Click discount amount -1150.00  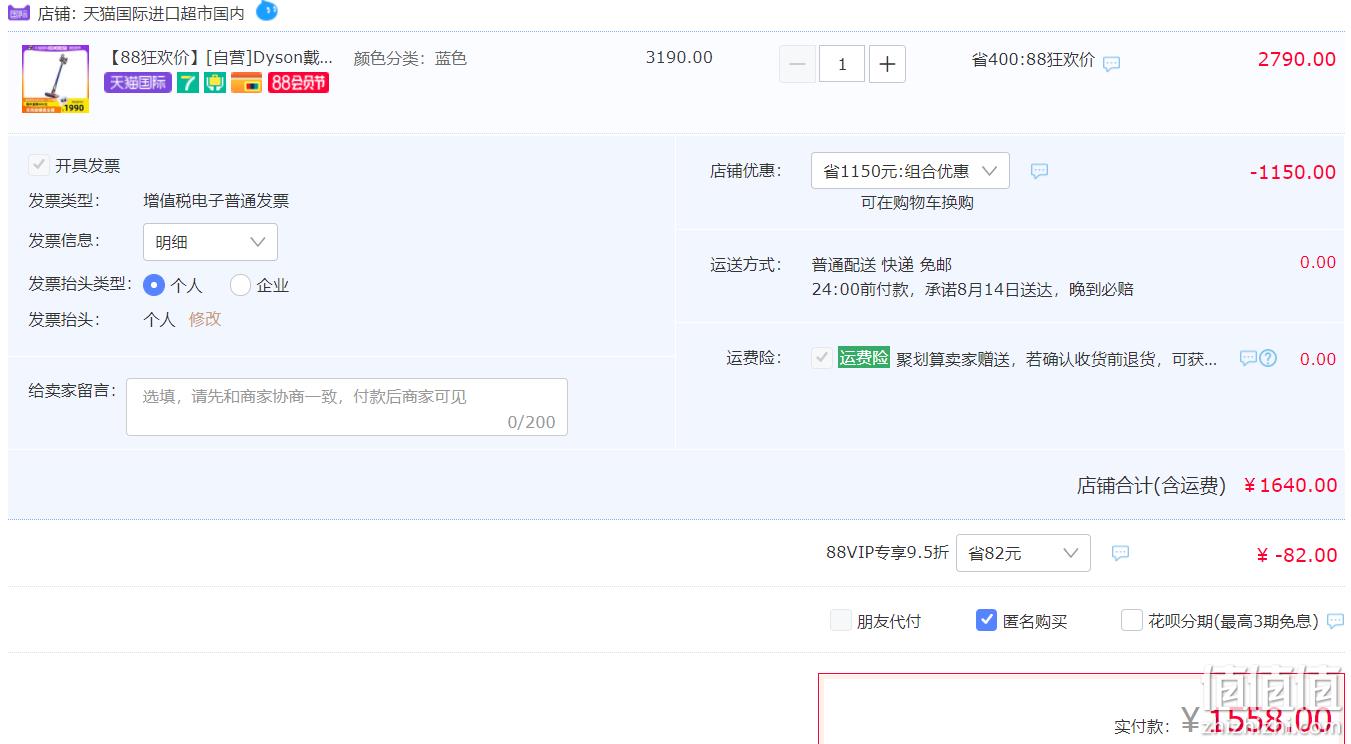(1293, 172)
